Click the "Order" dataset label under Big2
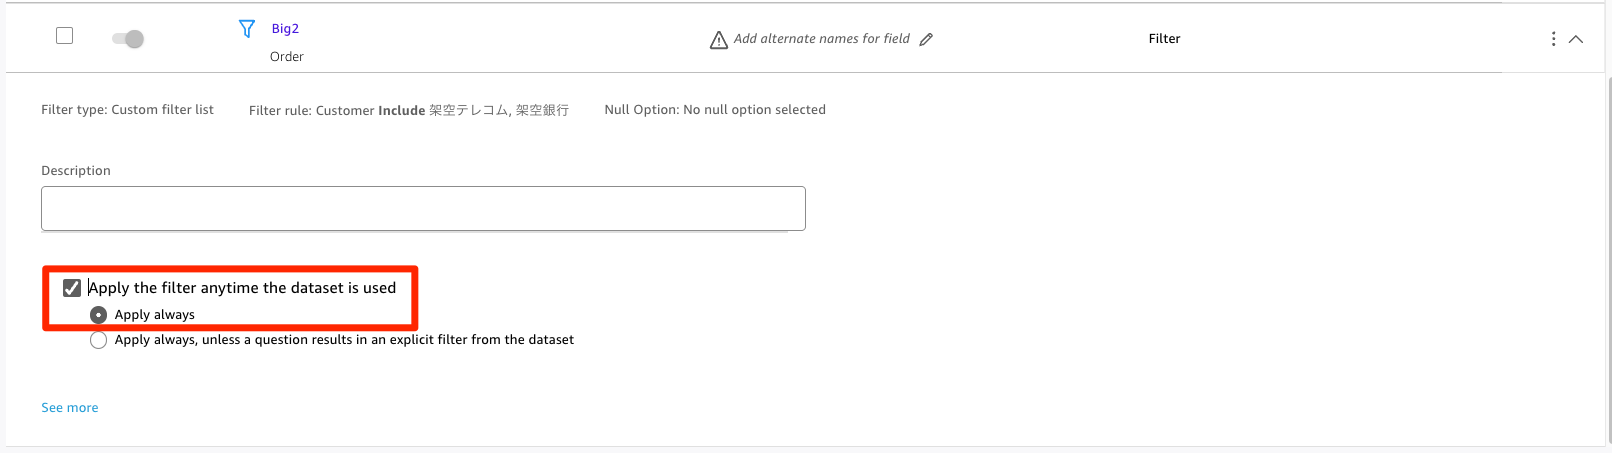 click(x=287, y=57)
